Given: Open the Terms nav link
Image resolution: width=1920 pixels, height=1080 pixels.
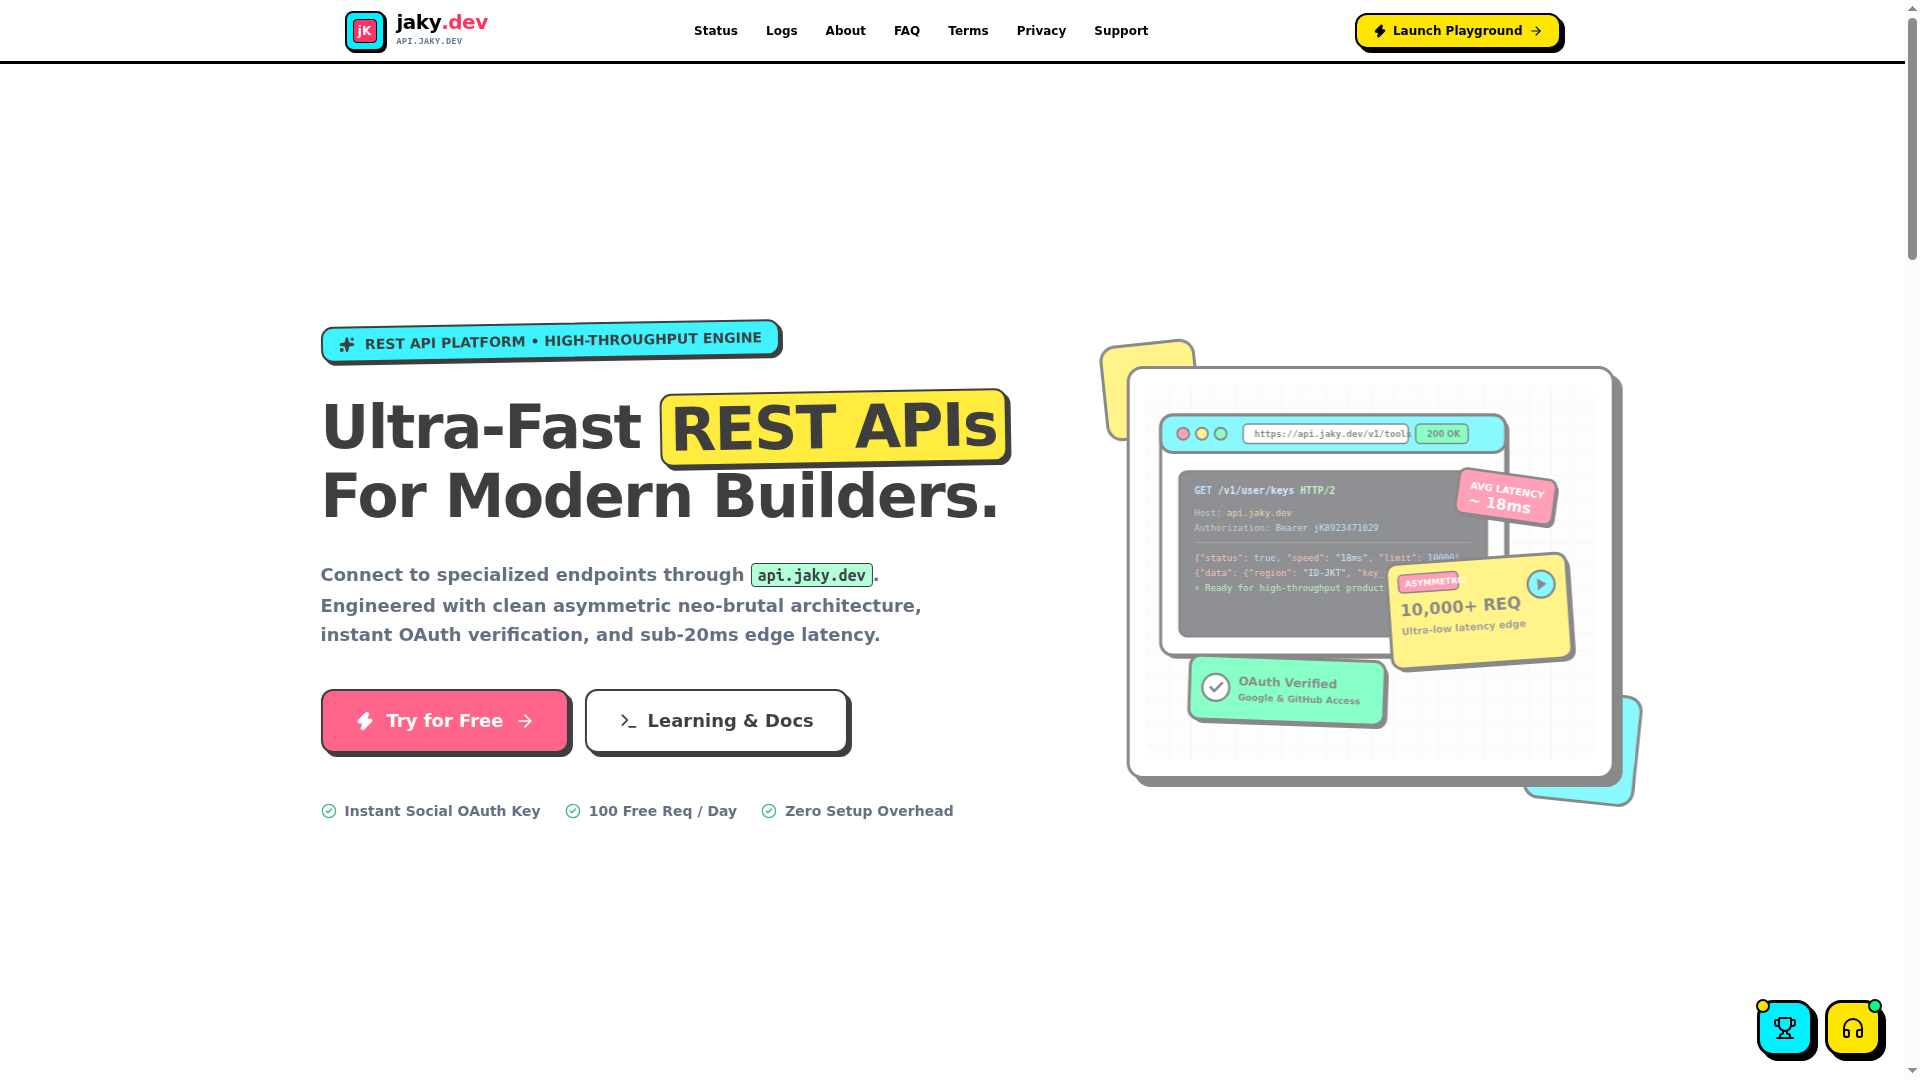Looking at the screenshot, I should click(x=968, y=31).
